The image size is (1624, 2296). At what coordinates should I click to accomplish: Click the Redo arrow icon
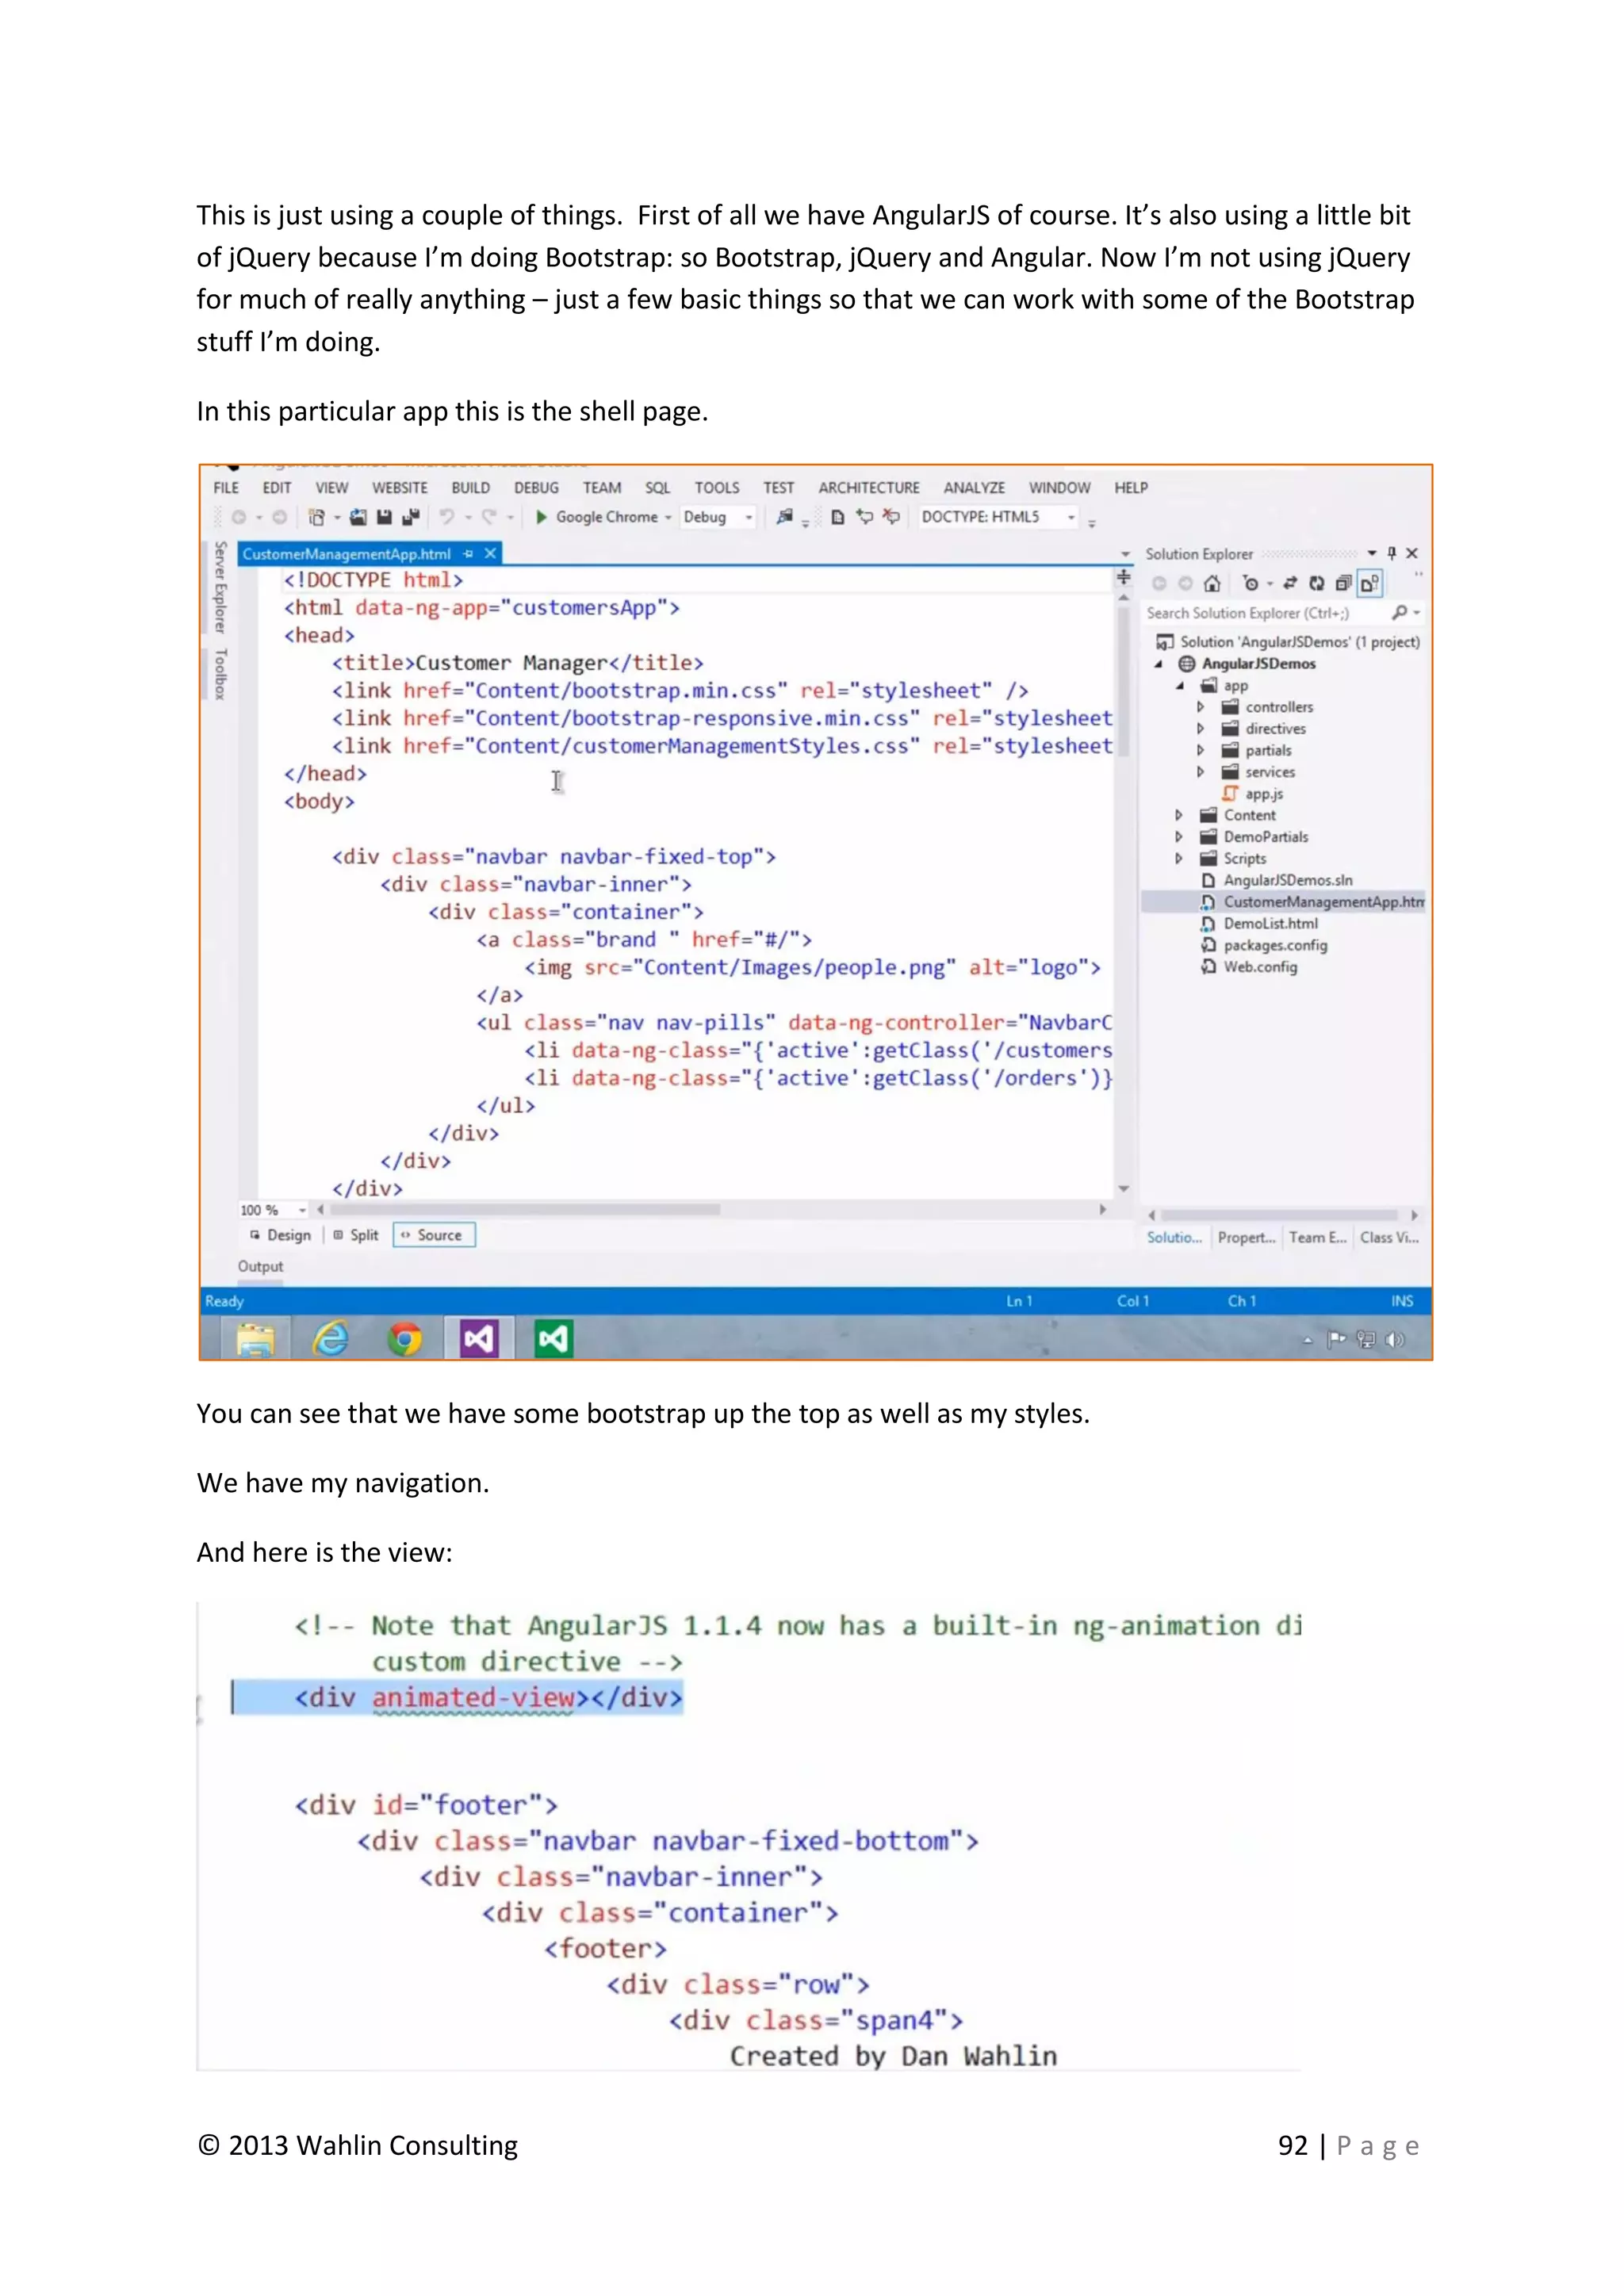tap(489, 517)
